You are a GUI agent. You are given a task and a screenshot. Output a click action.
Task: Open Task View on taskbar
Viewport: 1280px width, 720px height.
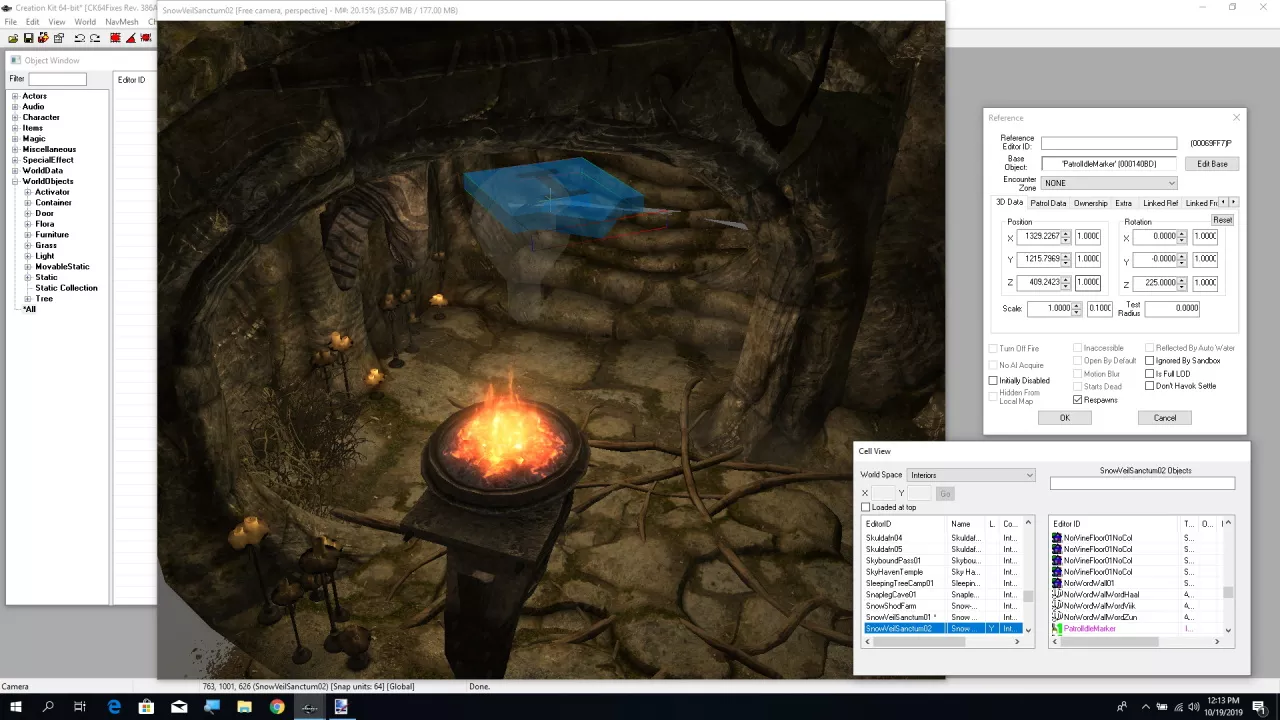[x=80, y=707]
